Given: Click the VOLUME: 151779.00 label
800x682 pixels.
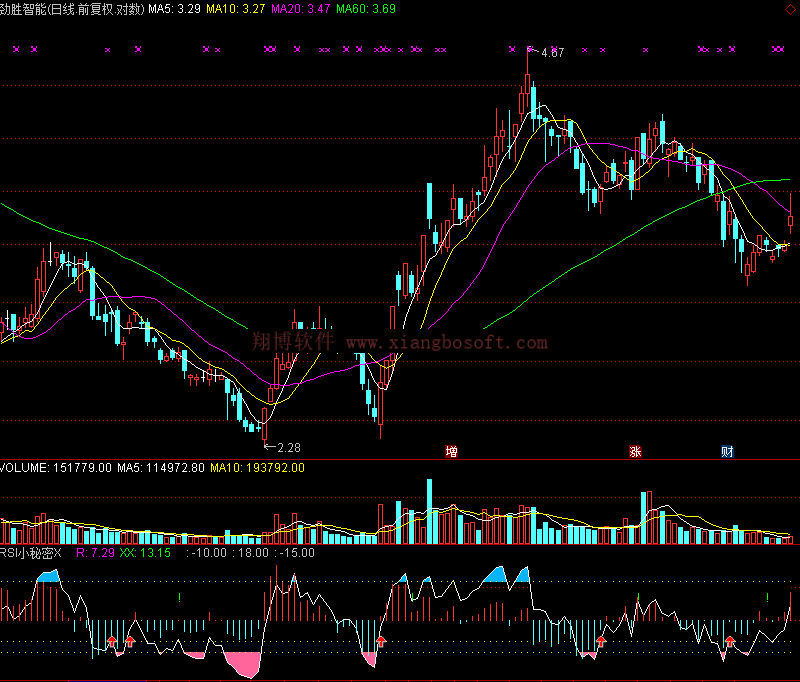Looking at the screenshot, I should pyautogui.click(x=56, y=468).
